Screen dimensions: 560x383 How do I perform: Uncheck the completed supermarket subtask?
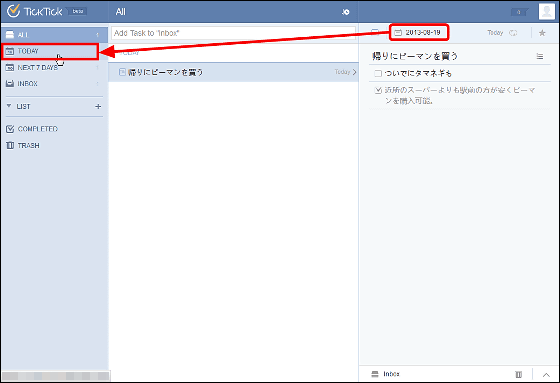click(x=378, y=90)
